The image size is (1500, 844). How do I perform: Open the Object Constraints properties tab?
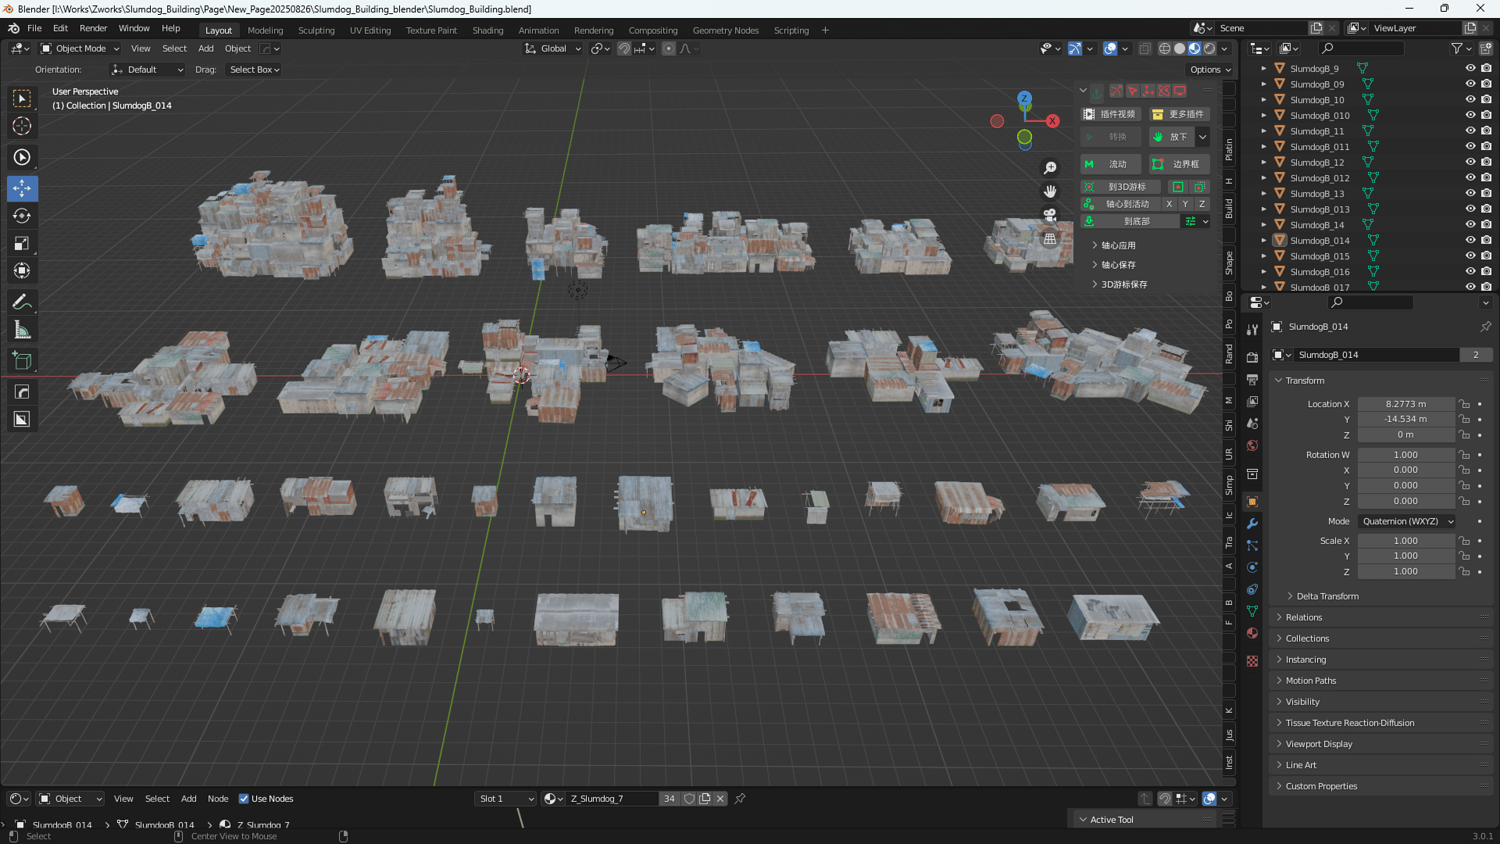click(x=1252, y=590)
